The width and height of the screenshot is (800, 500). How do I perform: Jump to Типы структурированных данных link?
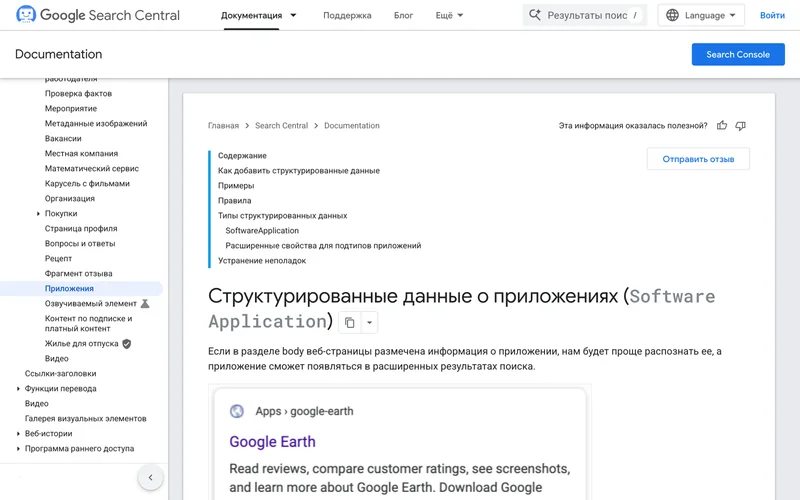pos(282,216)
